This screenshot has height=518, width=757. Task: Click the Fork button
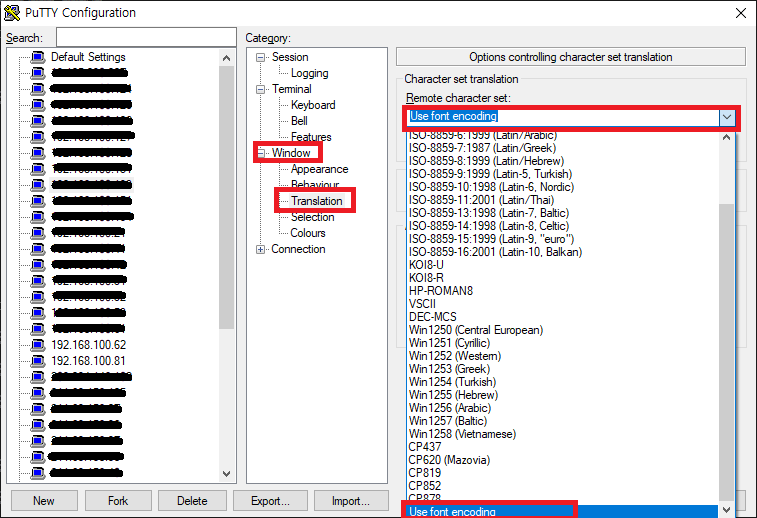pyautogui.click(x=118, y=501)
